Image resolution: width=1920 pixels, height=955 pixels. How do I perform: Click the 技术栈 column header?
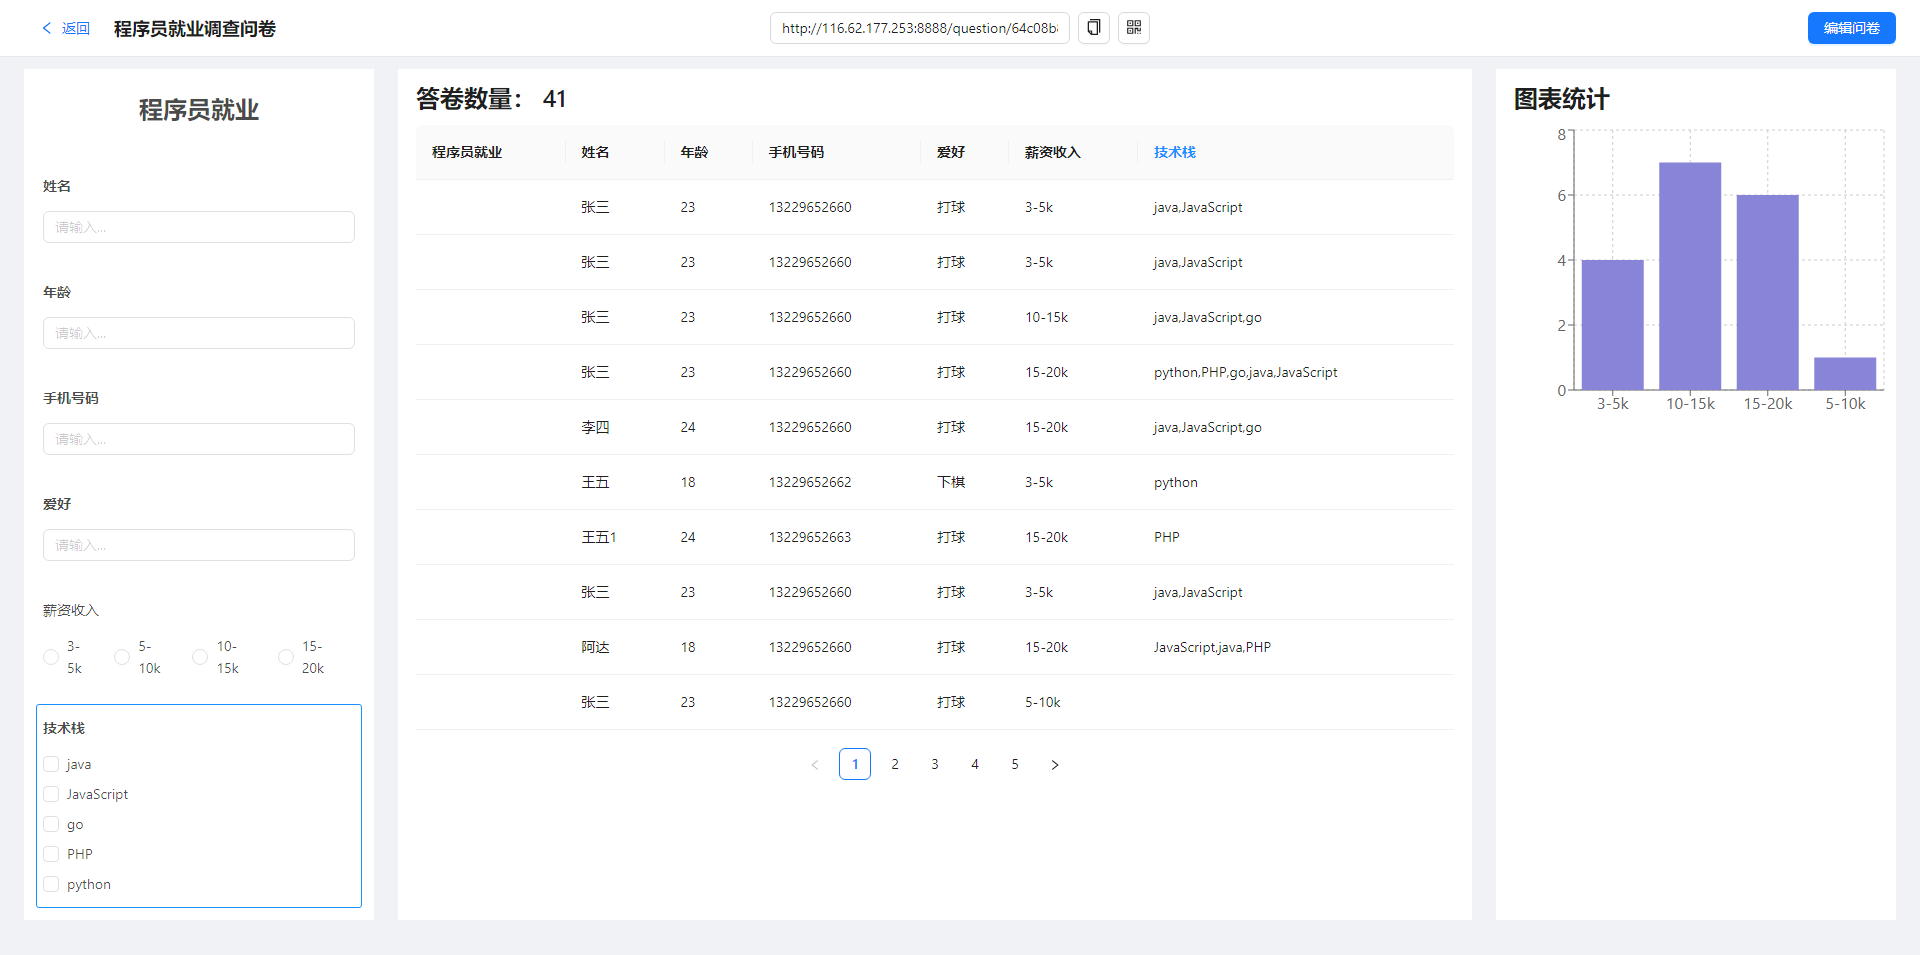[1175, 152]
